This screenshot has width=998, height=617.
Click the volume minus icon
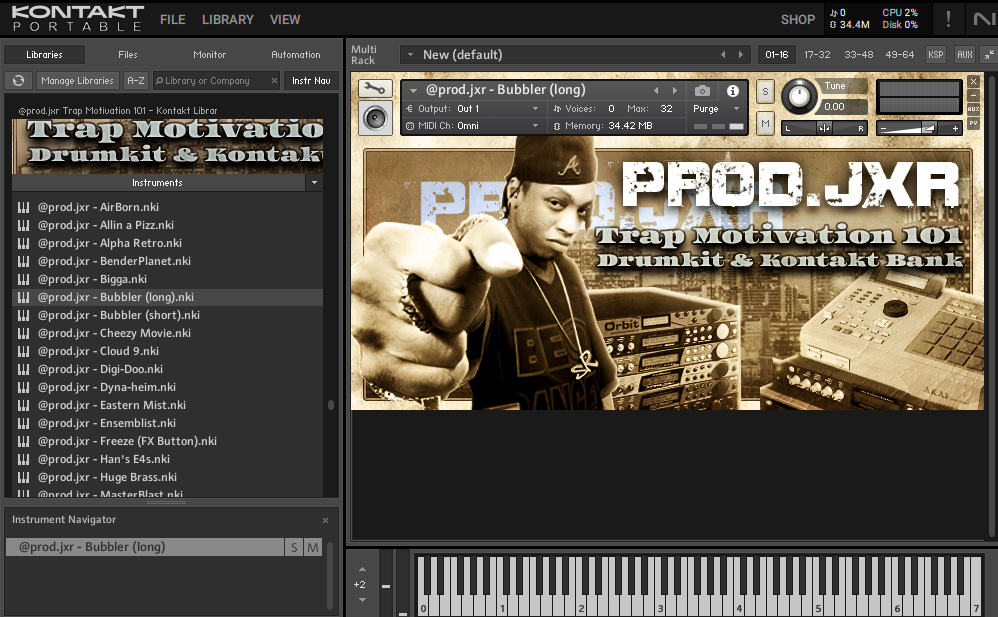click(883, 129)
